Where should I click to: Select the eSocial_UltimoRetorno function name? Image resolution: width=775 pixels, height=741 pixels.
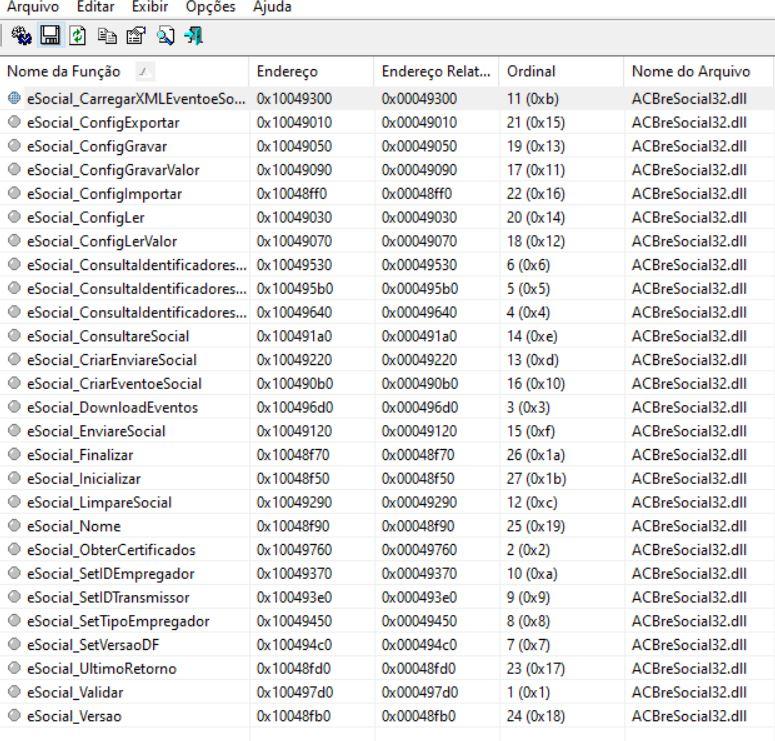point(102,669)
